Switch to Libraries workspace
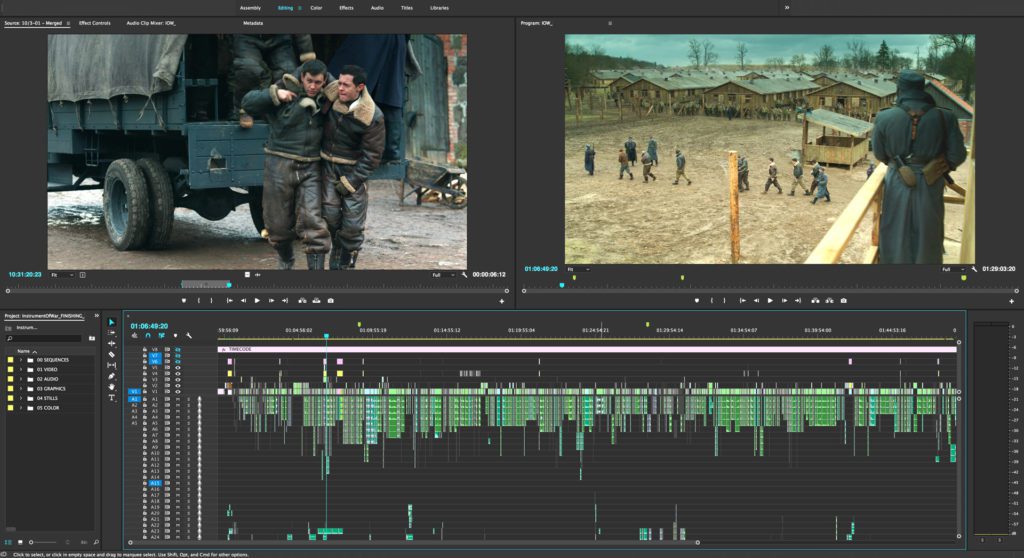This screenshot has width=1024, height=558. click(439, 8)
